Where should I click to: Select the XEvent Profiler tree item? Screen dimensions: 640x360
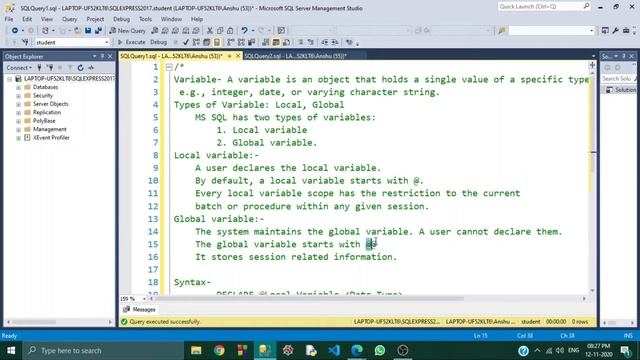tap(51, 138)
